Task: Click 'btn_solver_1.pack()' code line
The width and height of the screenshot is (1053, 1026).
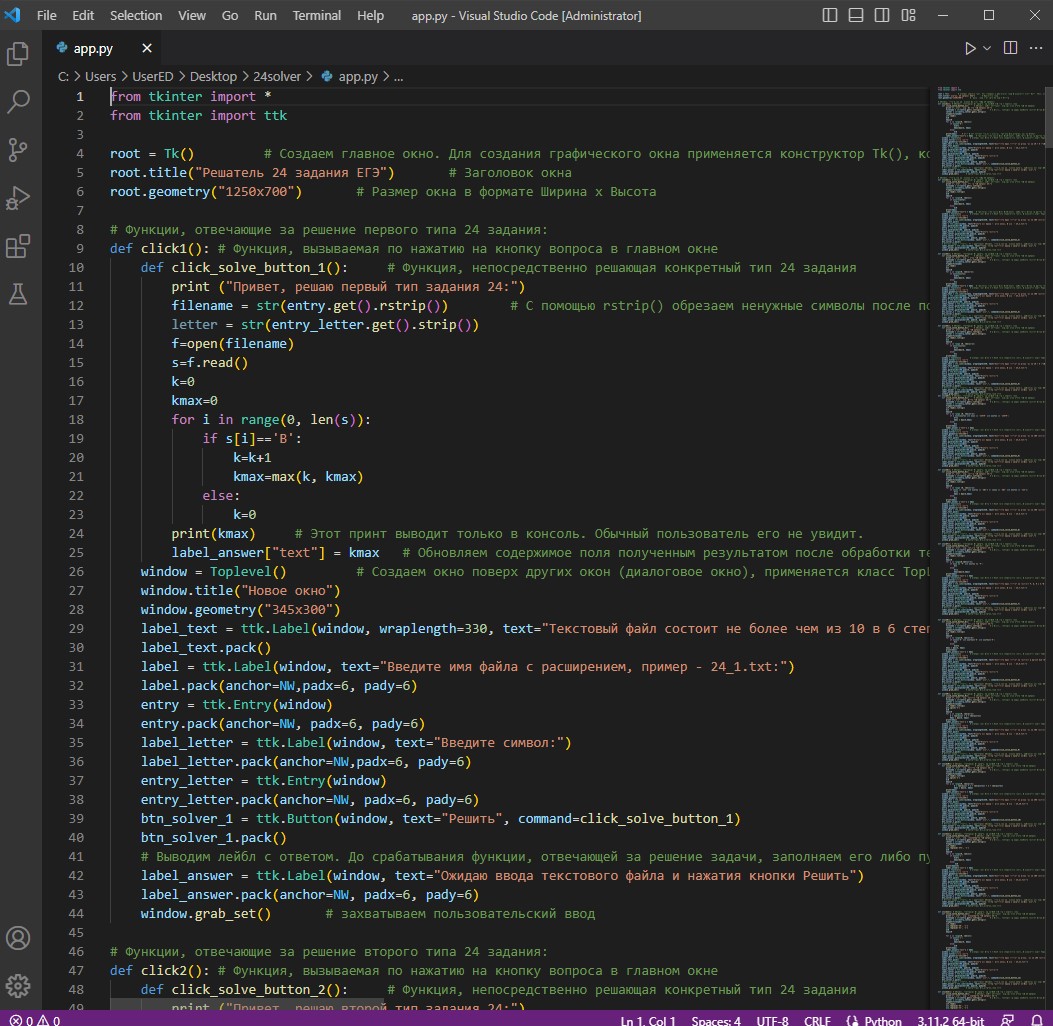Action: (x=214, y=837)
